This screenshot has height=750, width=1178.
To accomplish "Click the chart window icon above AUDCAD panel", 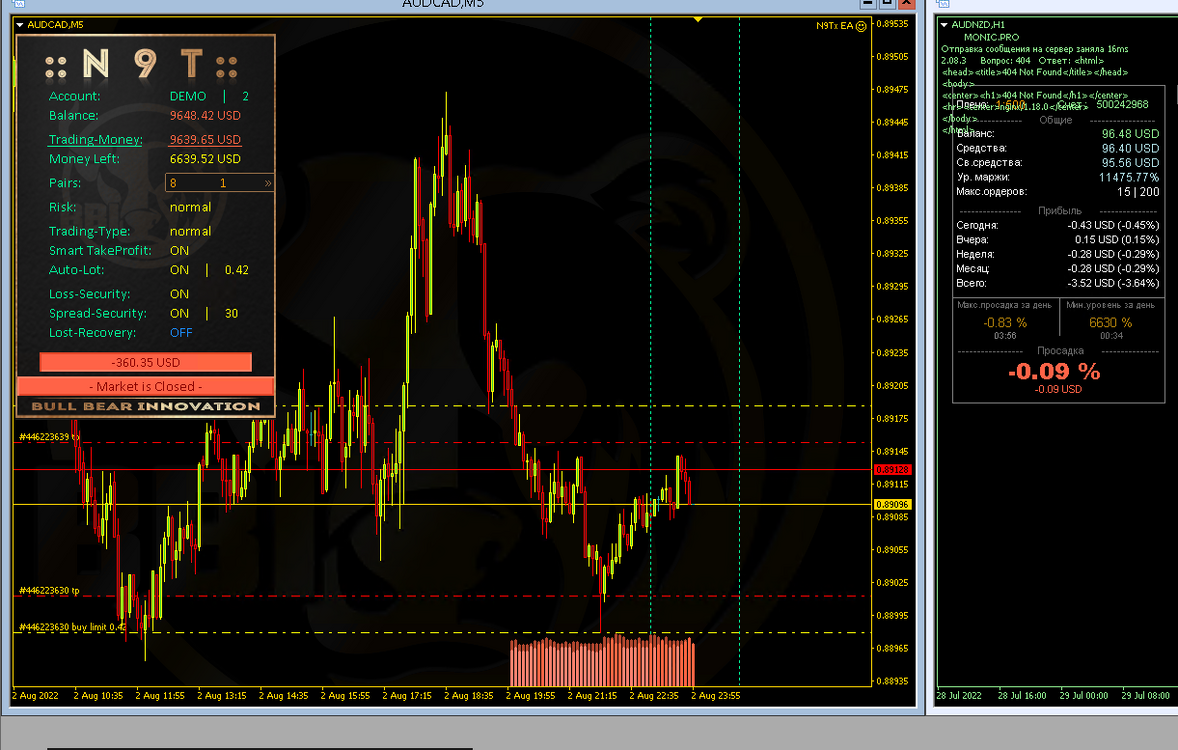I will pos(18,4).
